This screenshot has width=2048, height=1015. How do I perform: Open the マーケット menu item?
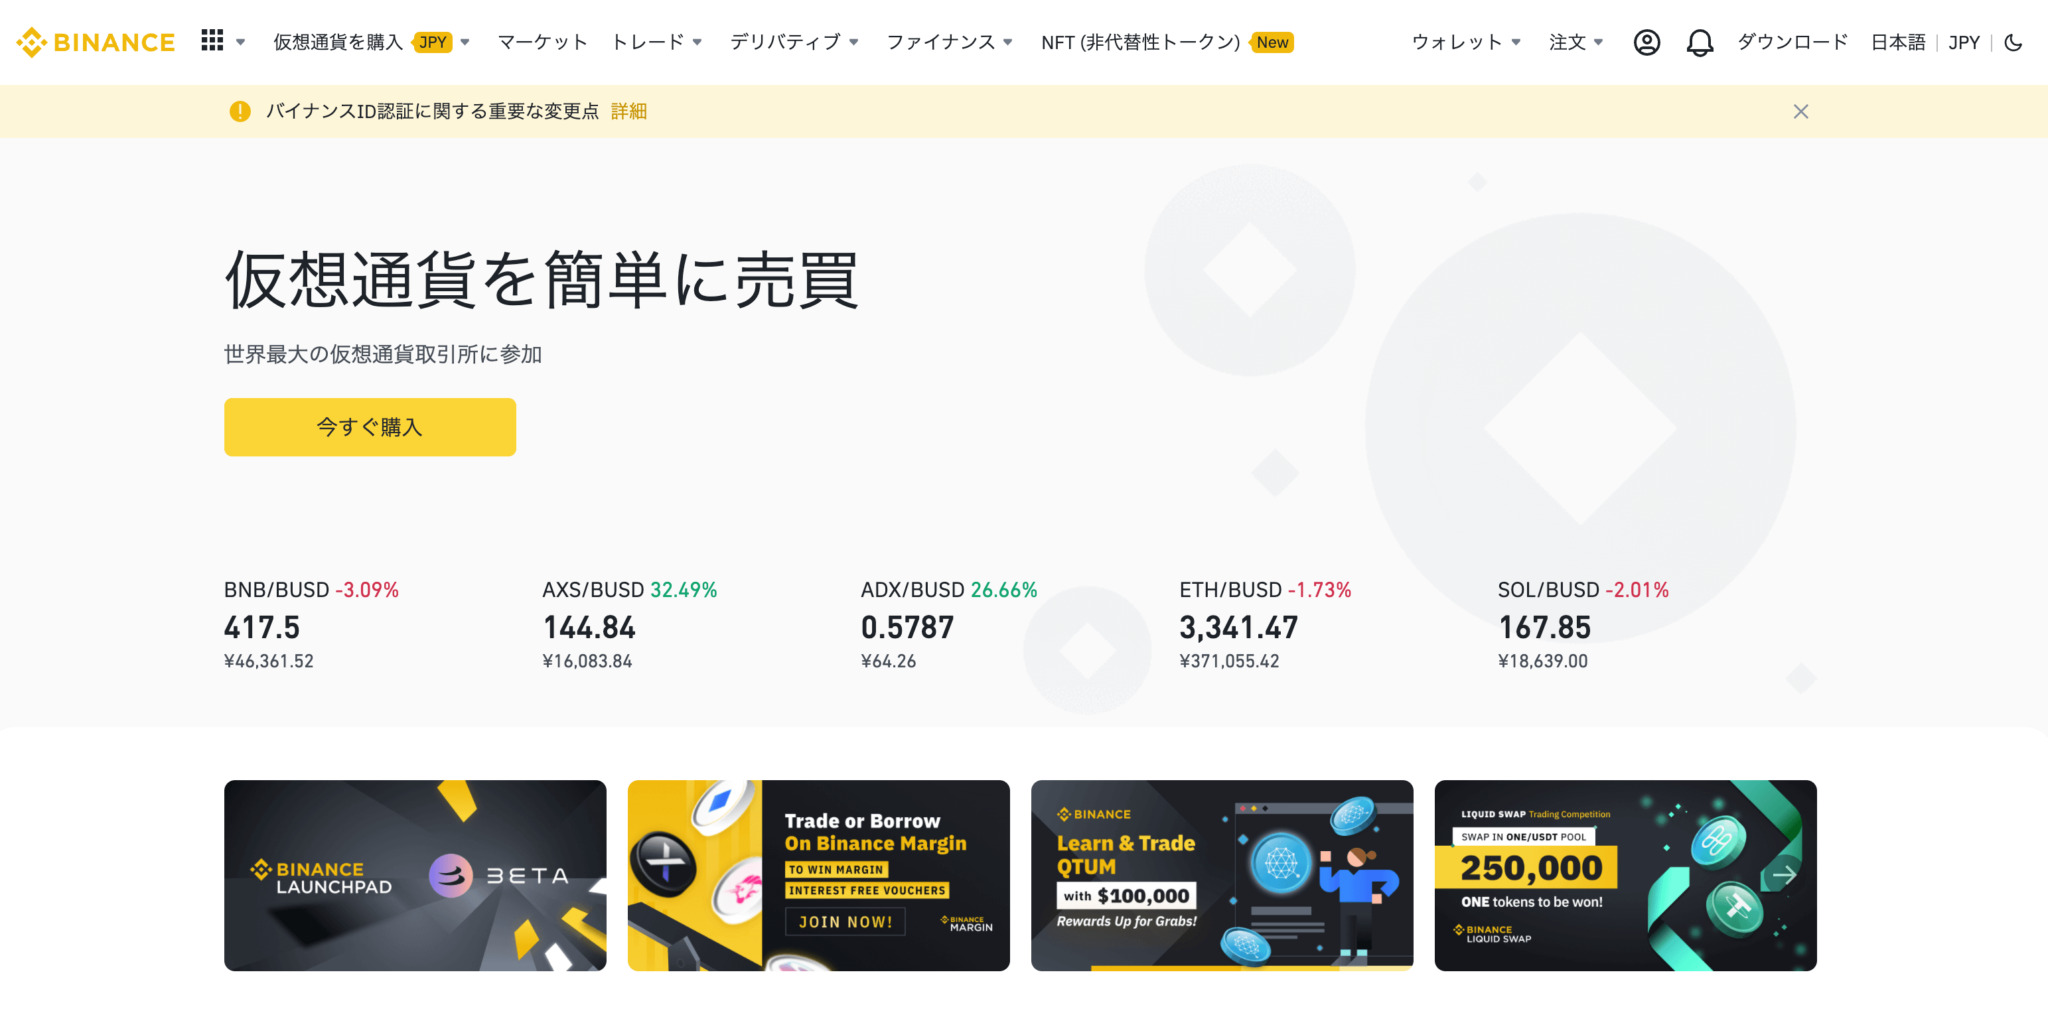(542, 42)
